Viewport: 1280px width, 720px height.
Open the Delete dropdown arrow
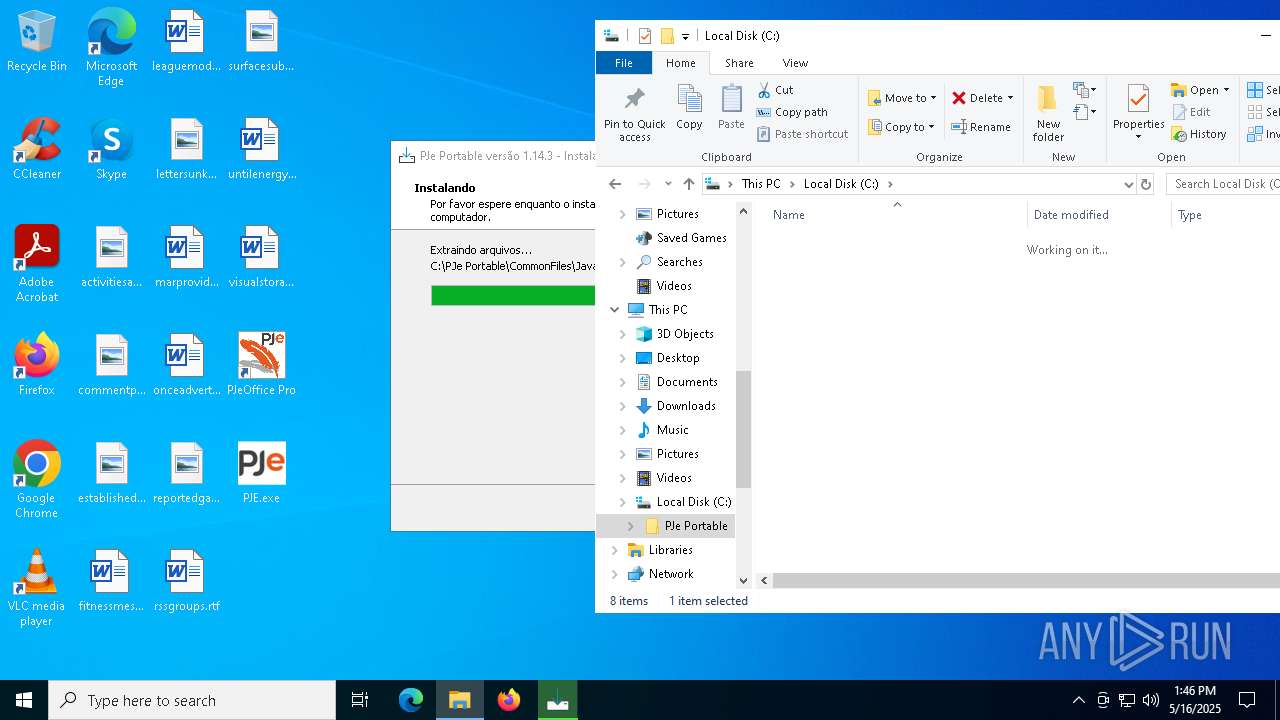(x=1010, y=98)
